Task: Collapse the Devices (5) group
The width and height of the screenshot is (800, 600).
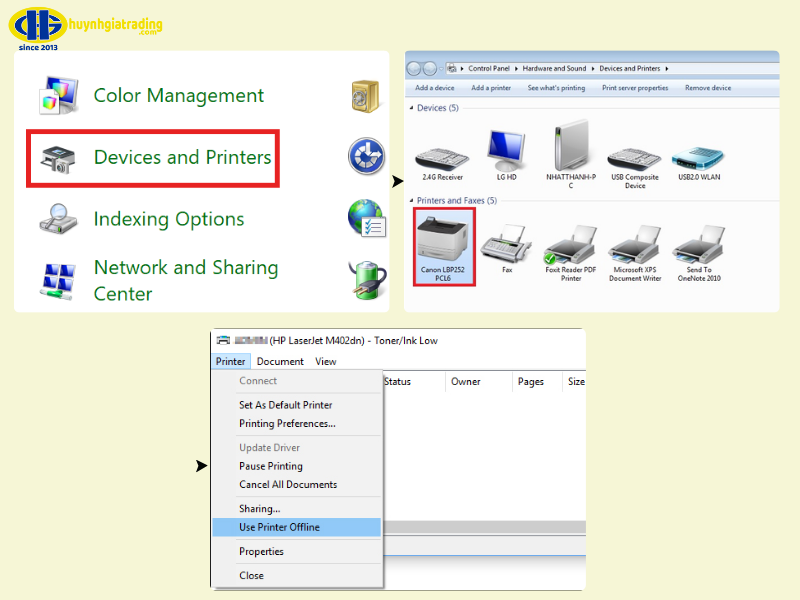Action: click(413, 108)
